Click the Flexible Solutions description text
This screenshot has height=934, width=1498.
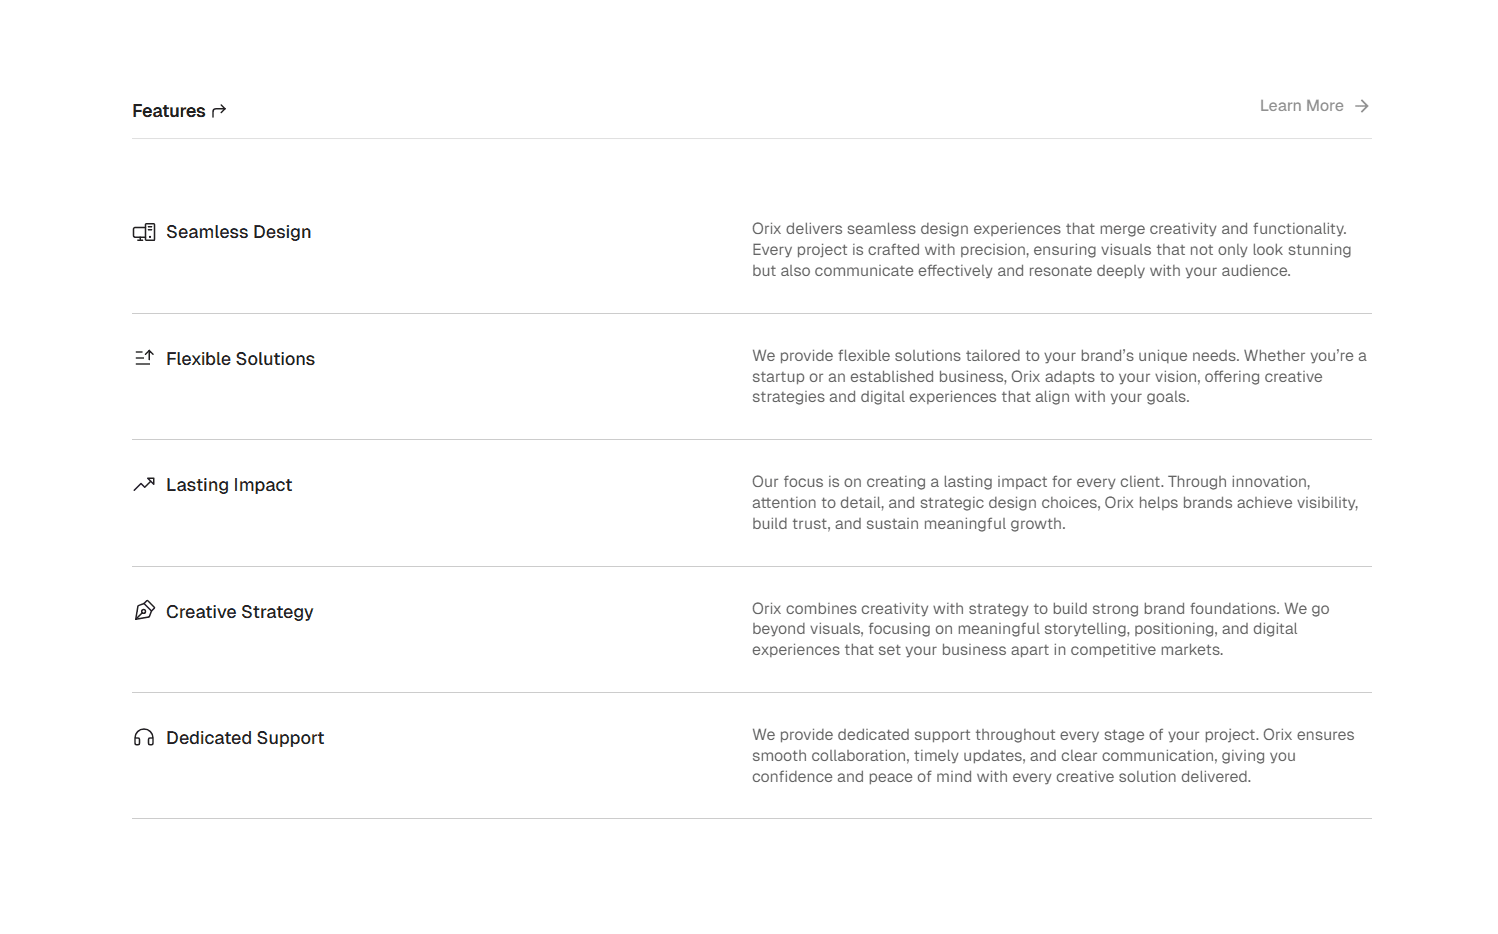tap(1050, 376)
